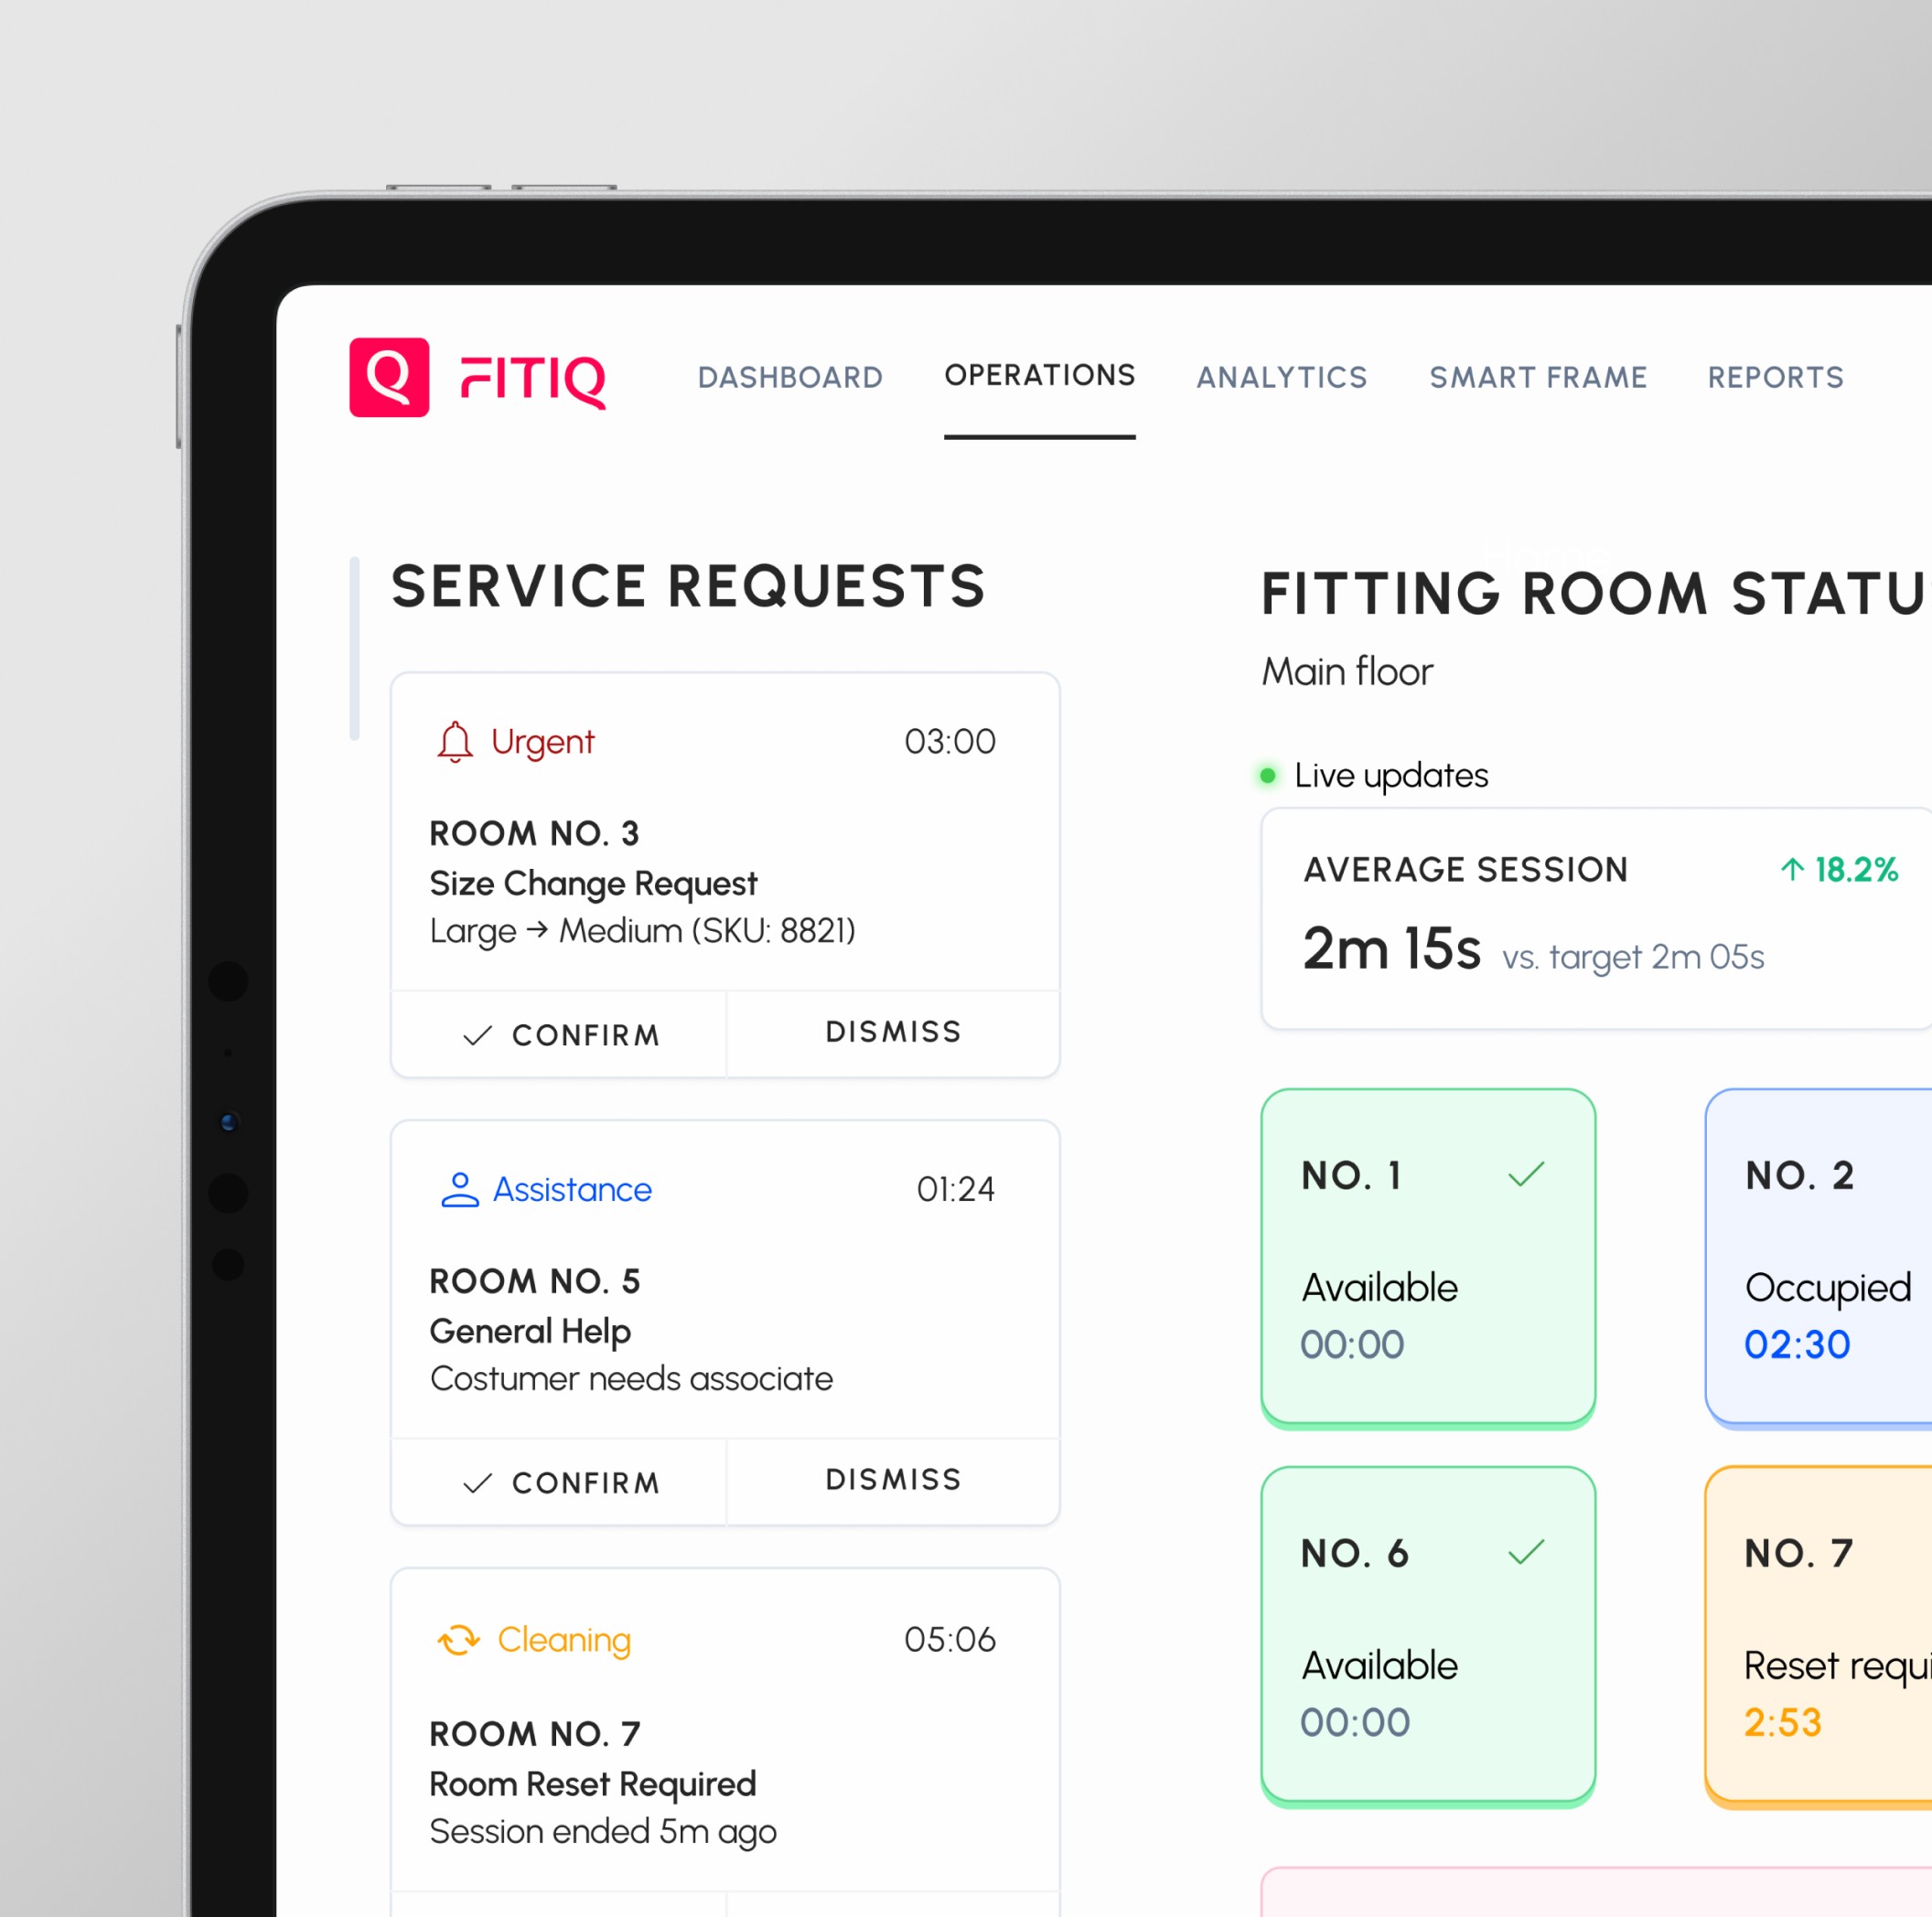Image resolution: width=1932 pixels, height=1917 pixels.
Task: Confirm the Room No. 5 assistance request
Action: pyautogui.click(x=560, y=1483)
